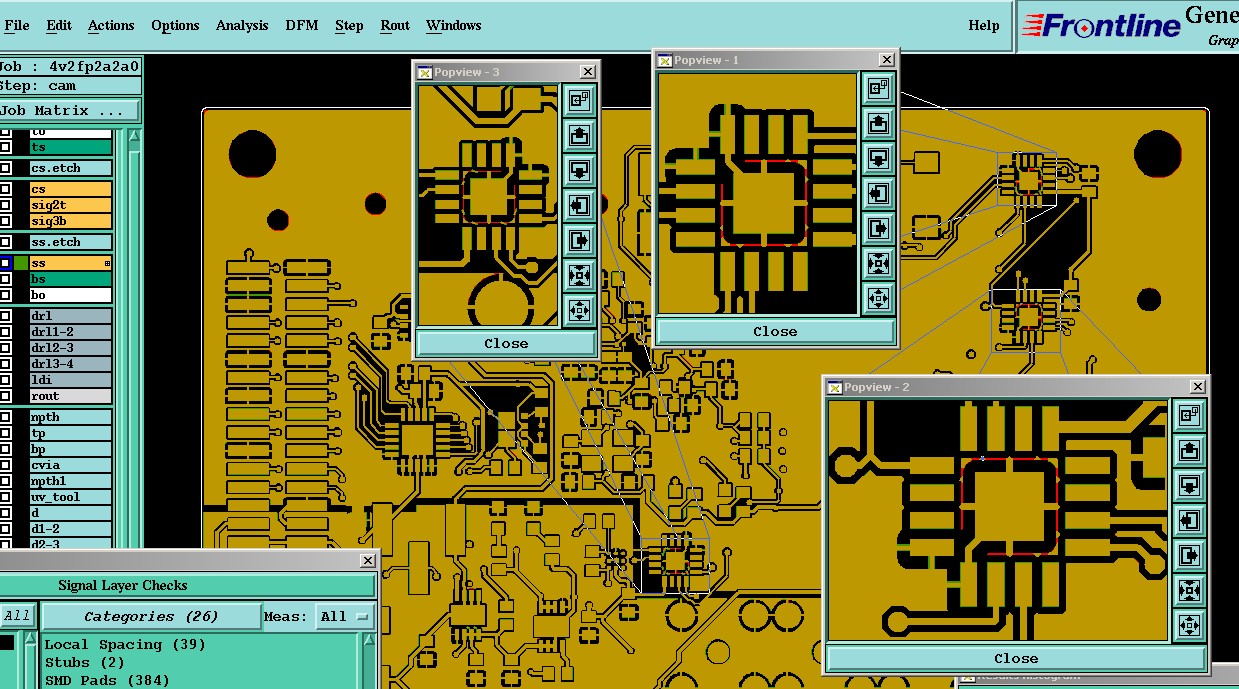Toggle the checkbox for layer cs.etch
The height and width of the screenshot is (689, 1239).
click(6, 168)
